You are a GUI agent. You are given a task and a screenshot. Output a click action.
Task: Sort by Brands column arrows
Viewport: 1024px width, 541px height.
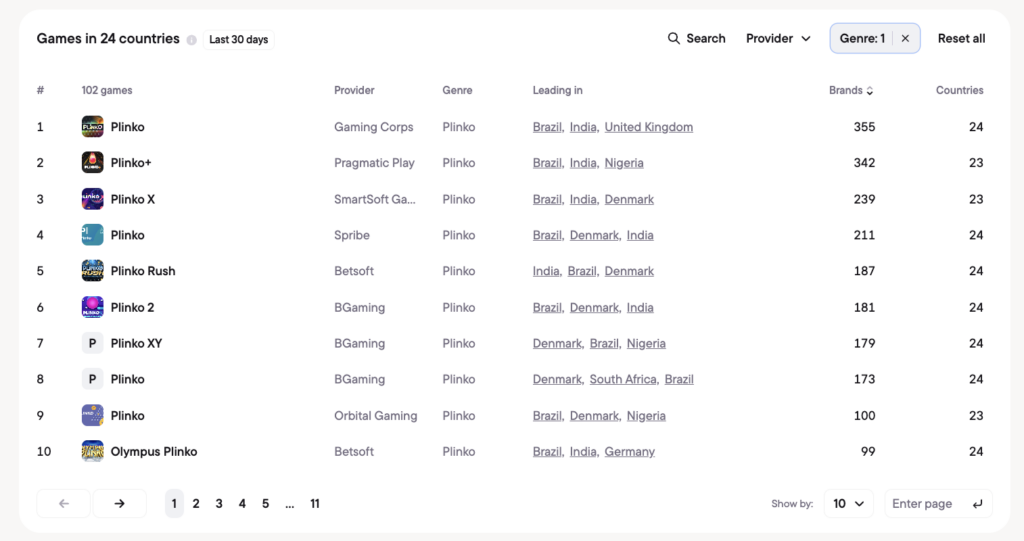[x=870, y=91]
